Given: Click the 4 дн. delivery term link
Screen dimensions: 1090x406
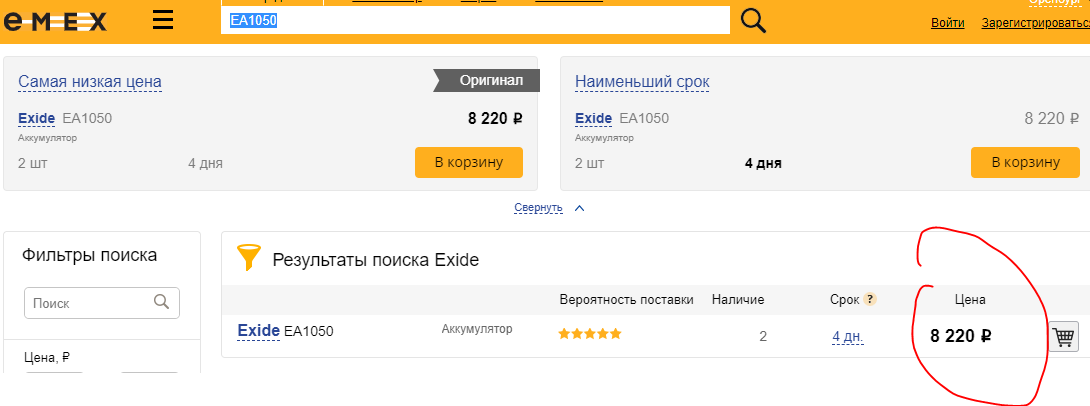Looking at the screenshot, I should click(848, 337).
